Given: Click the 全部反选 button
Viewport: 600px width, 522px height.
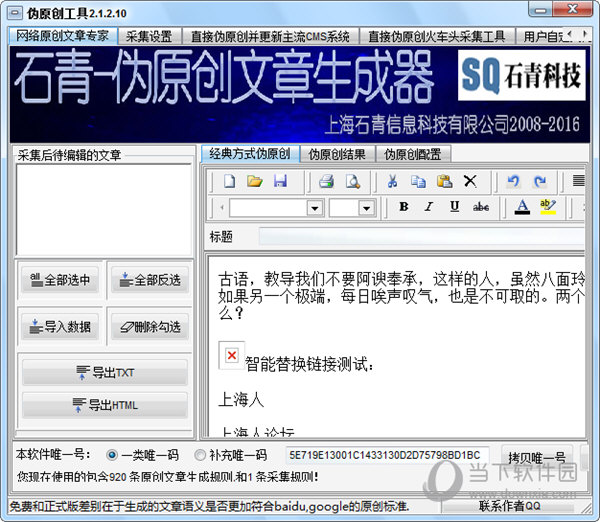Looking at the screenshot, I should (x=150, y=280).
